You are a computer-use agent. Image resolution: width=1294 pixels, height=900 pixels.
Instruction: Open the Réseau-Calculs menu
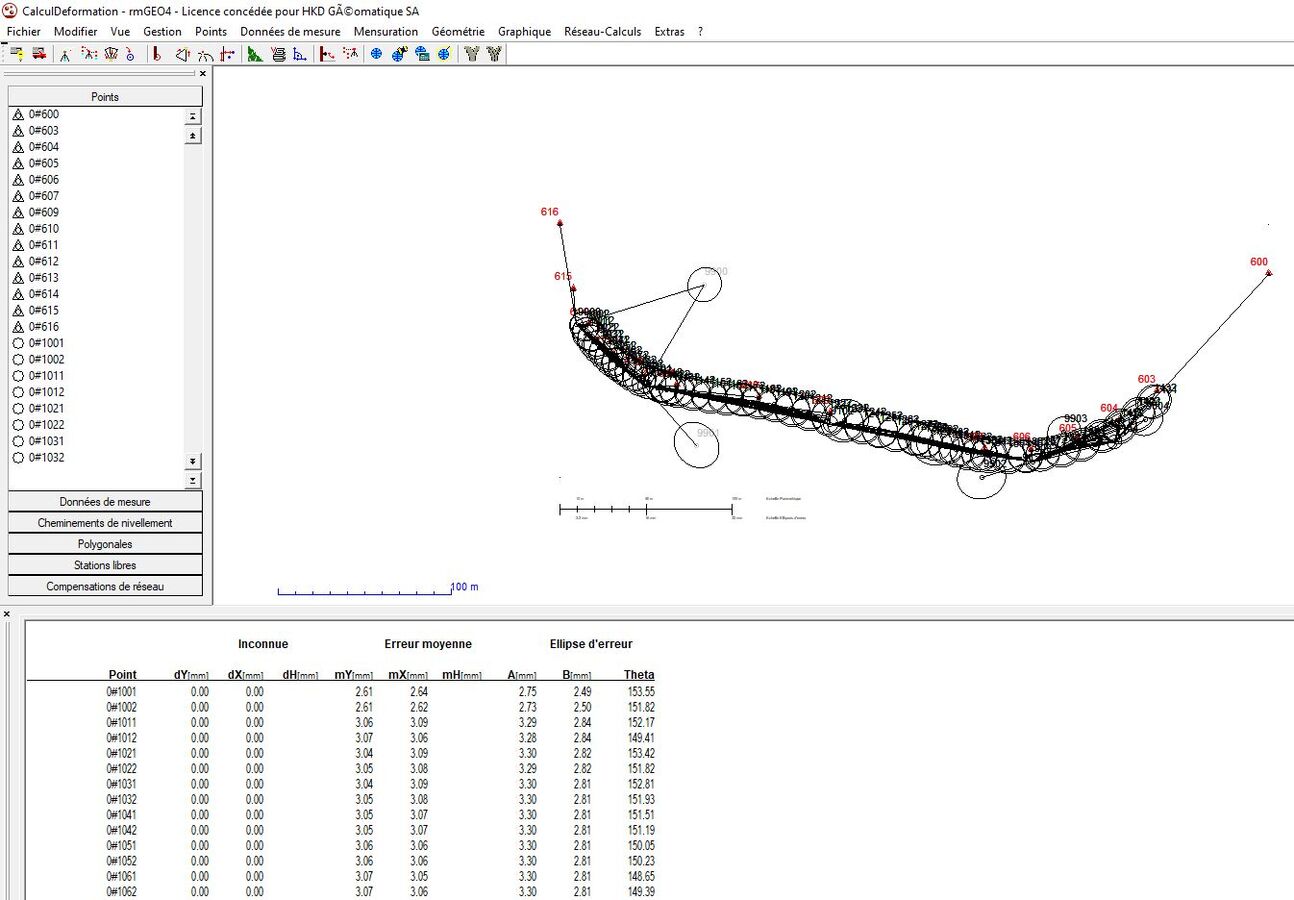[x=602, y=31]
